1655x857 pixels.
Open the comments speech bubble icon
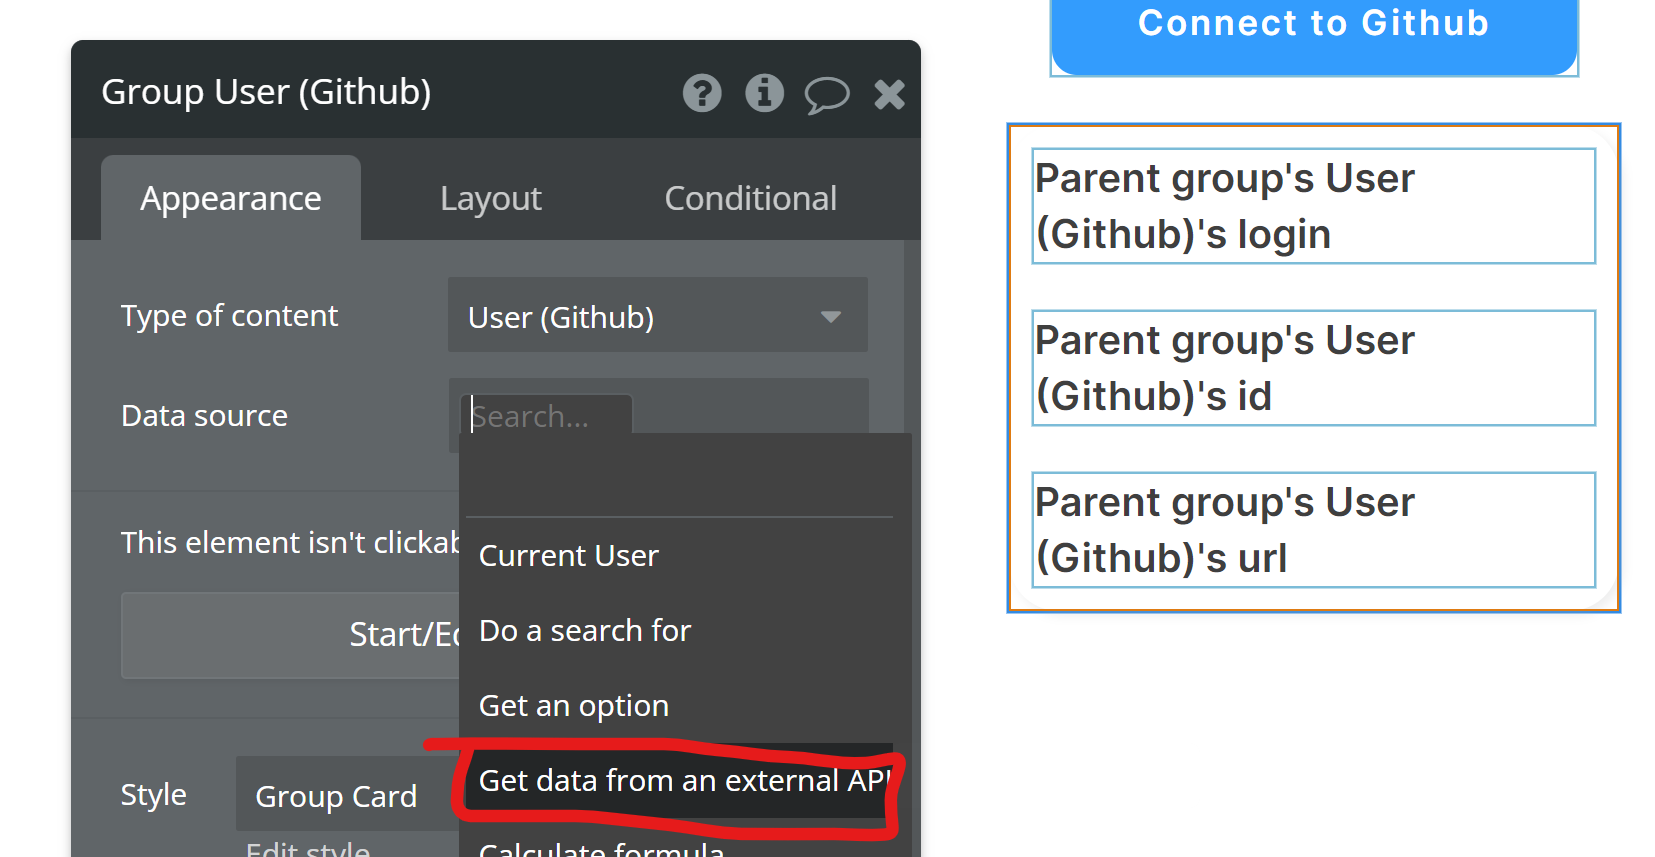tap(827, 95)
